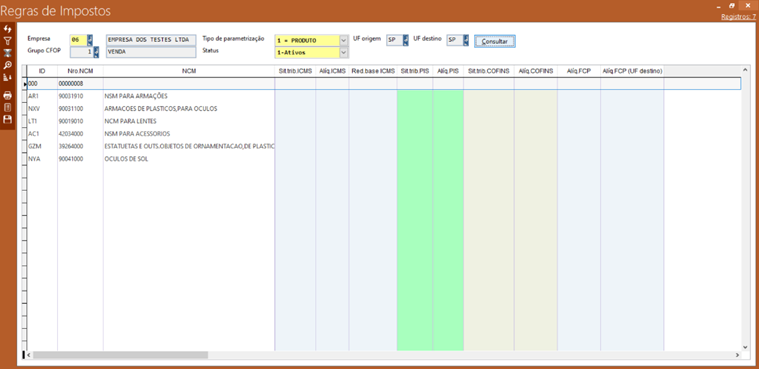Click the Nro.NCM column header
Screen dimensions: 759x369
click(x=80, y=71)
